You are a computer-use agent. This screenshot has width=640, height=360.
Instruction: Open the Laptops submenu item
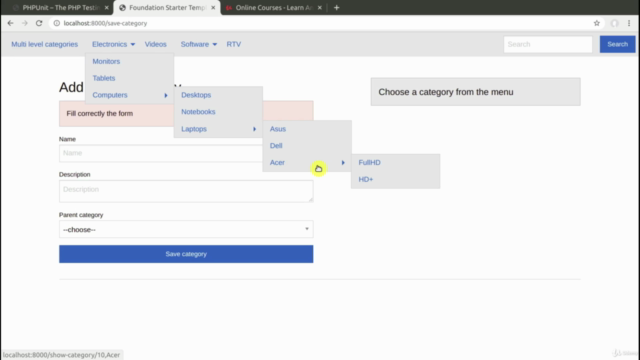(x=194, y=129)
